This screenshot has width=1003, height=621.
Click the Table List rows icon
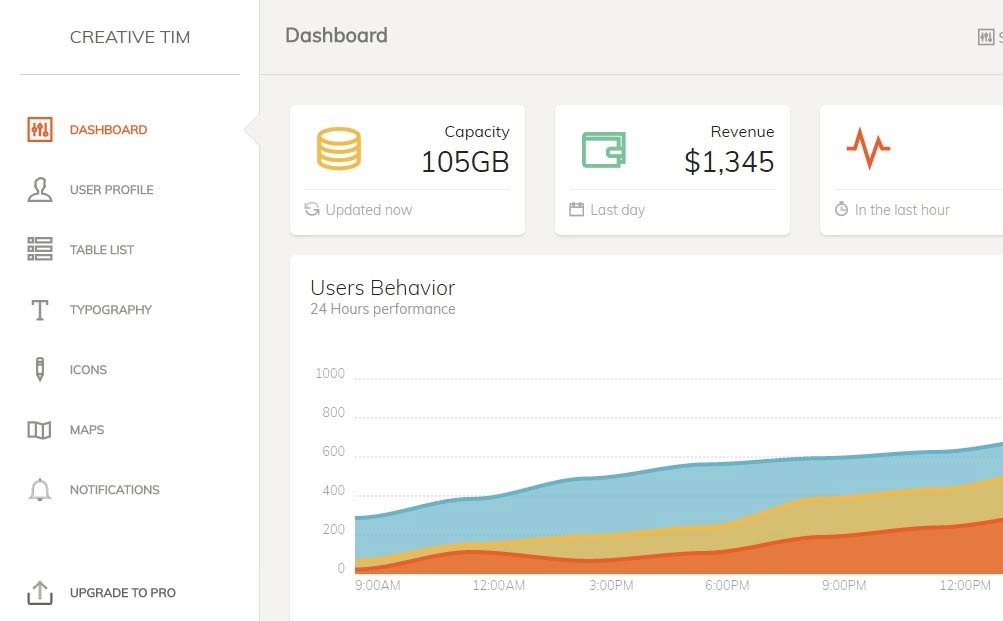tap(40, 249)
